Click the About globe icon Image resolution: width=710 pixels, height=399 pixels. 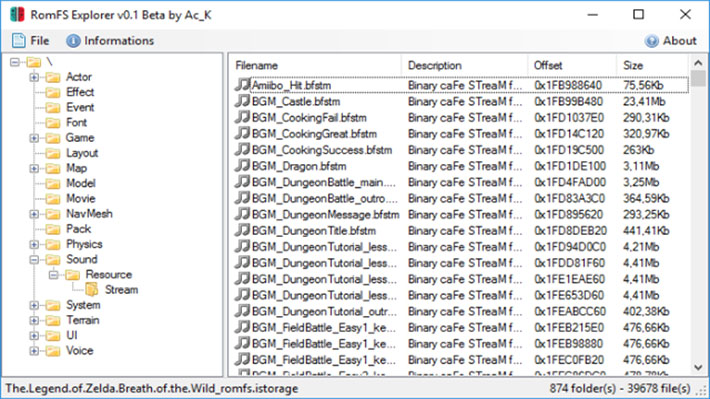[x=651, y=41]
